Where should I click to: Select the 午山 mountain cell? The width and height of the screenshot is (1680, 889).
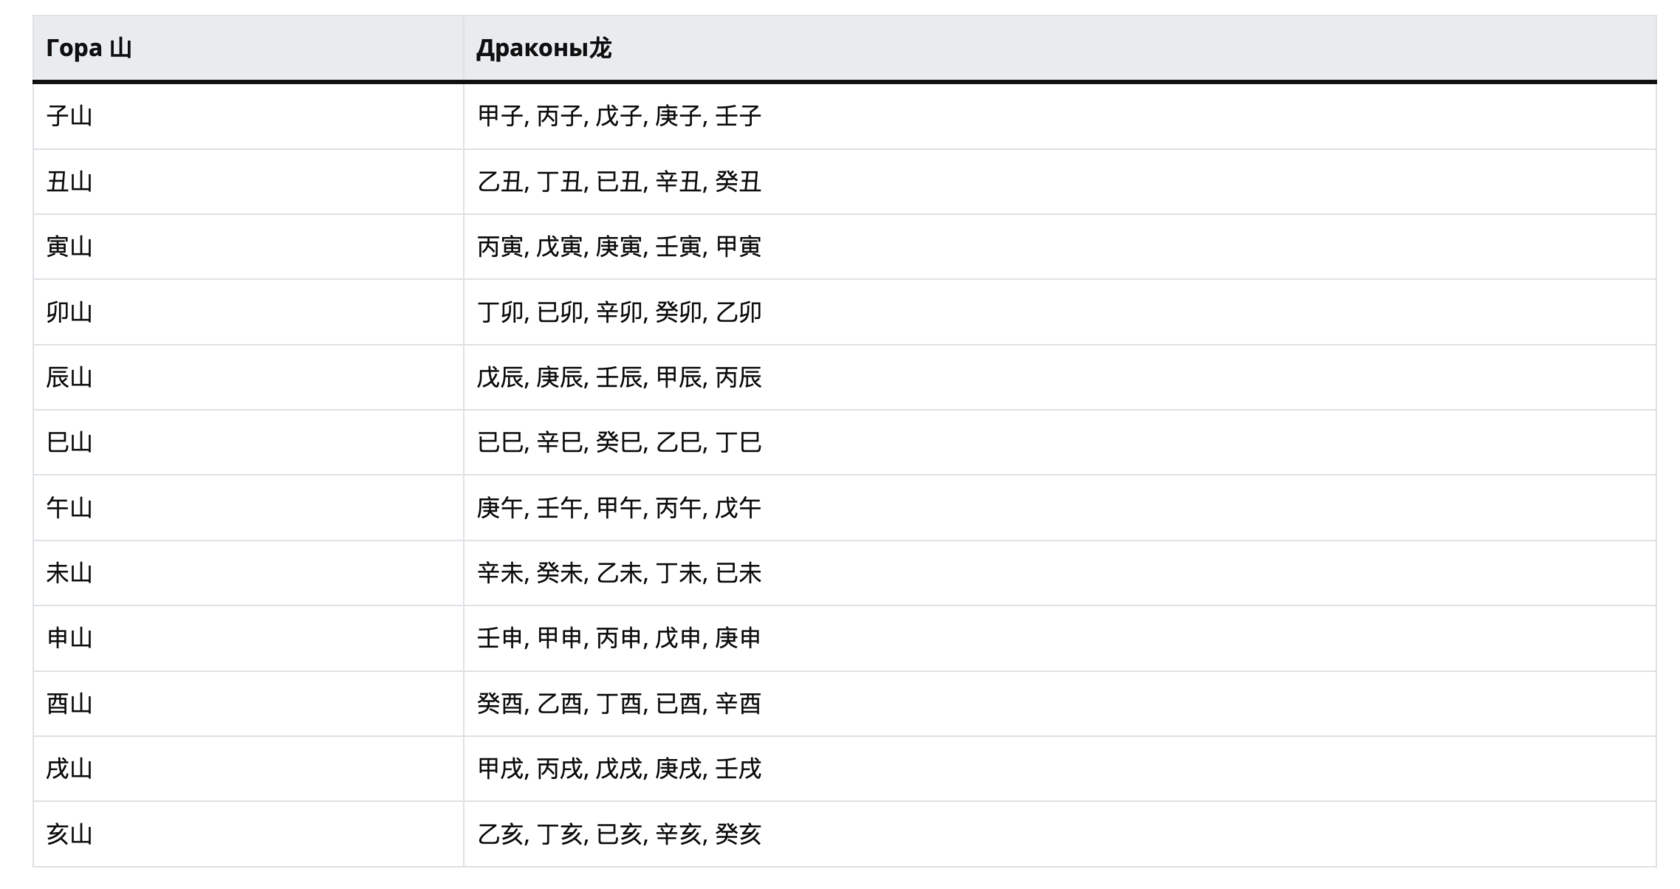coord(69,508)
